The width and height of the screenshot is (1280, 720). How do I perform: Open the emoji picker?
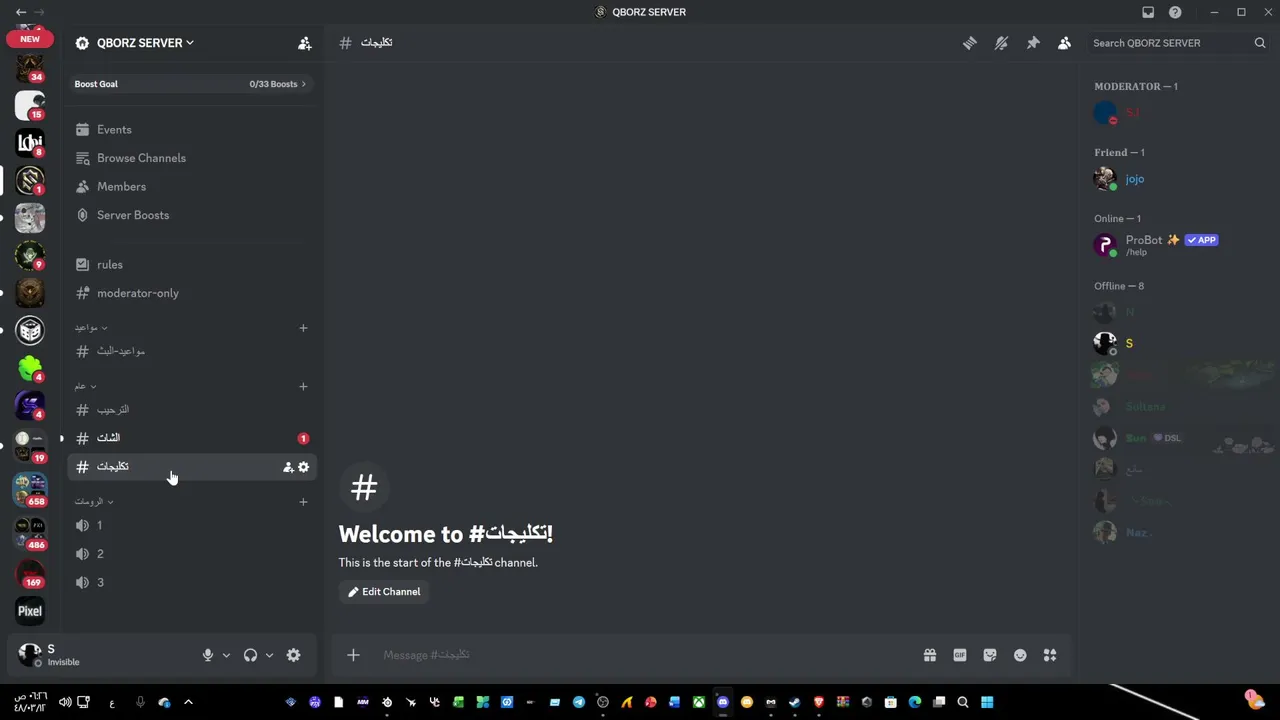pyautogui.click(x=1020, y=655)
